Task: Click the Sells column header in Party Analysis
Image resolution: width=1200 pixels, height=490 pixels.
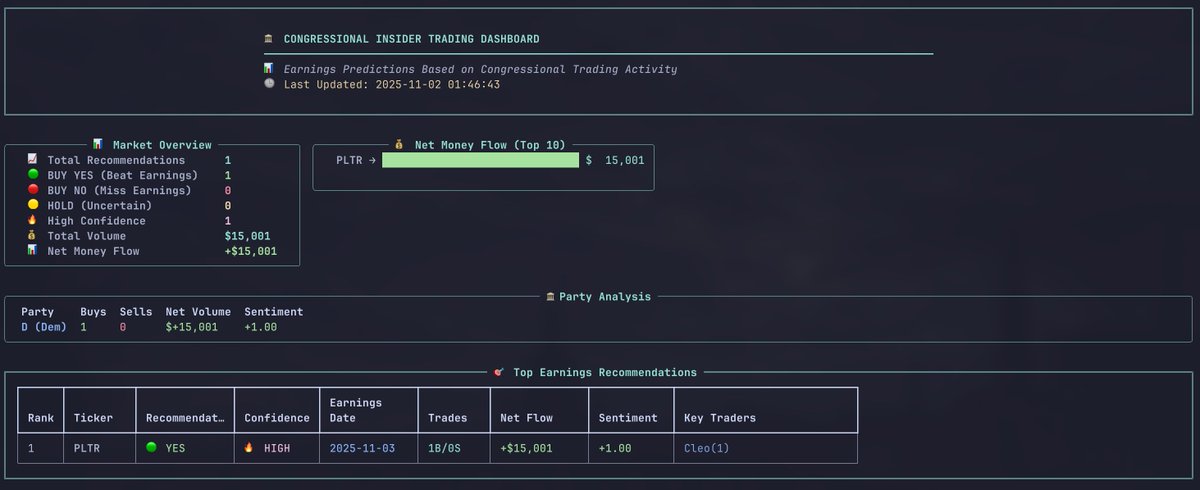Action: (x=136, y=312)
